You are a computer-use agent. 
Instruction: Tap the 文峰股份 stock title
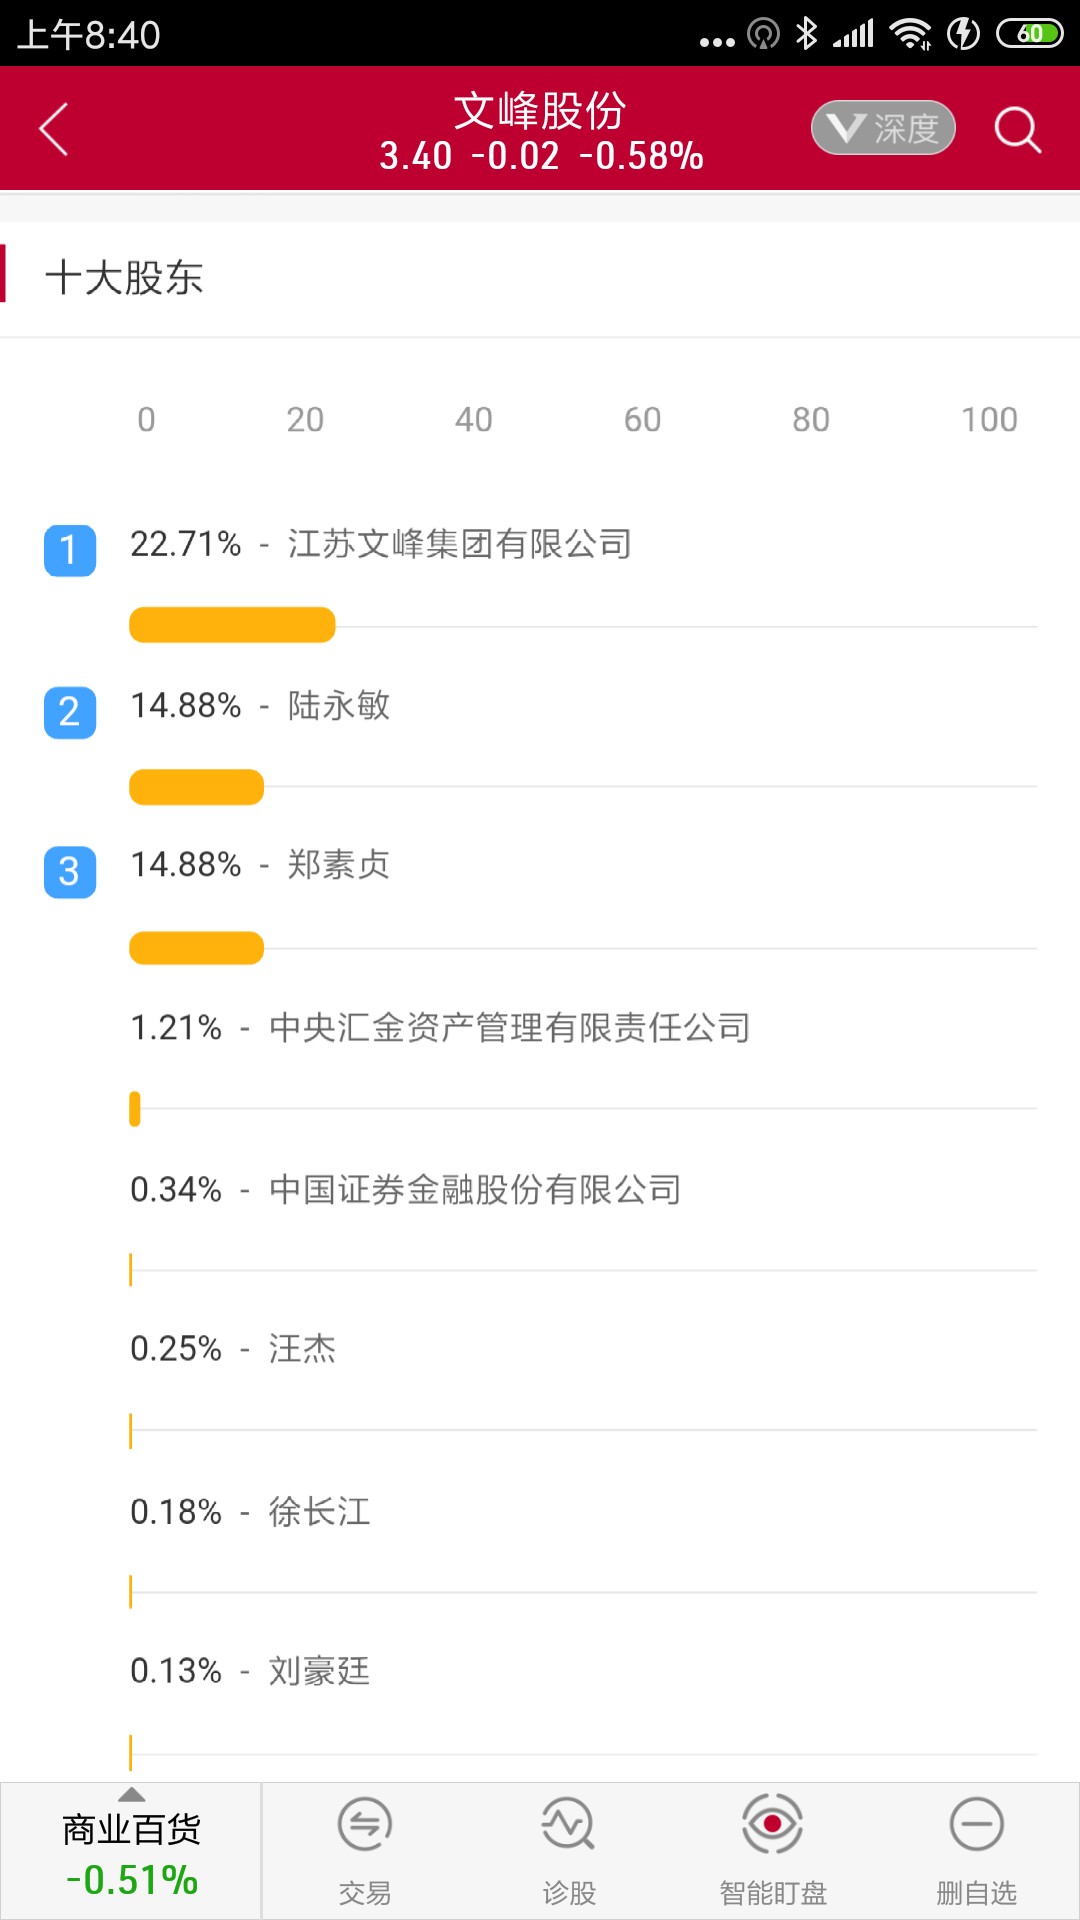click(540, 111)
